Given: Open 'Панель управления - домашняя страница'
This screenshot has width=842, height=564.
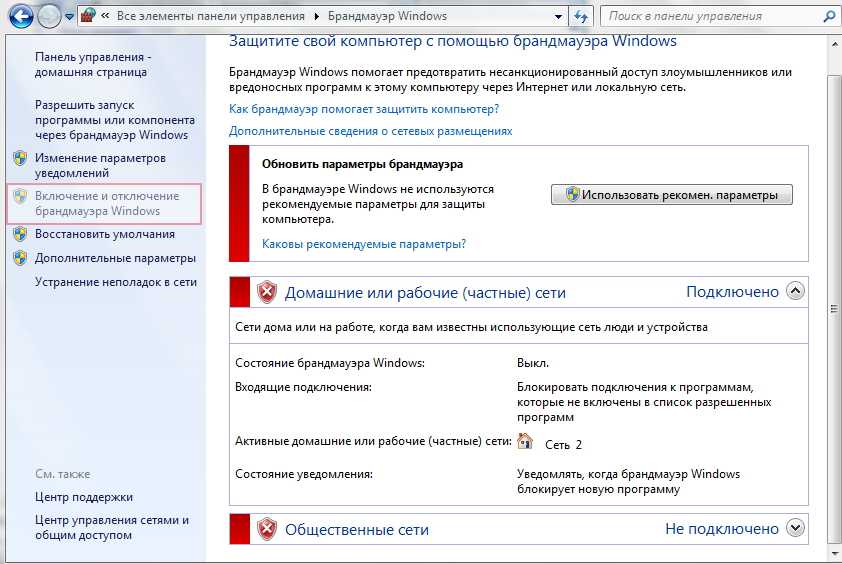Looking at the screenshot, I should coord(93,64).
